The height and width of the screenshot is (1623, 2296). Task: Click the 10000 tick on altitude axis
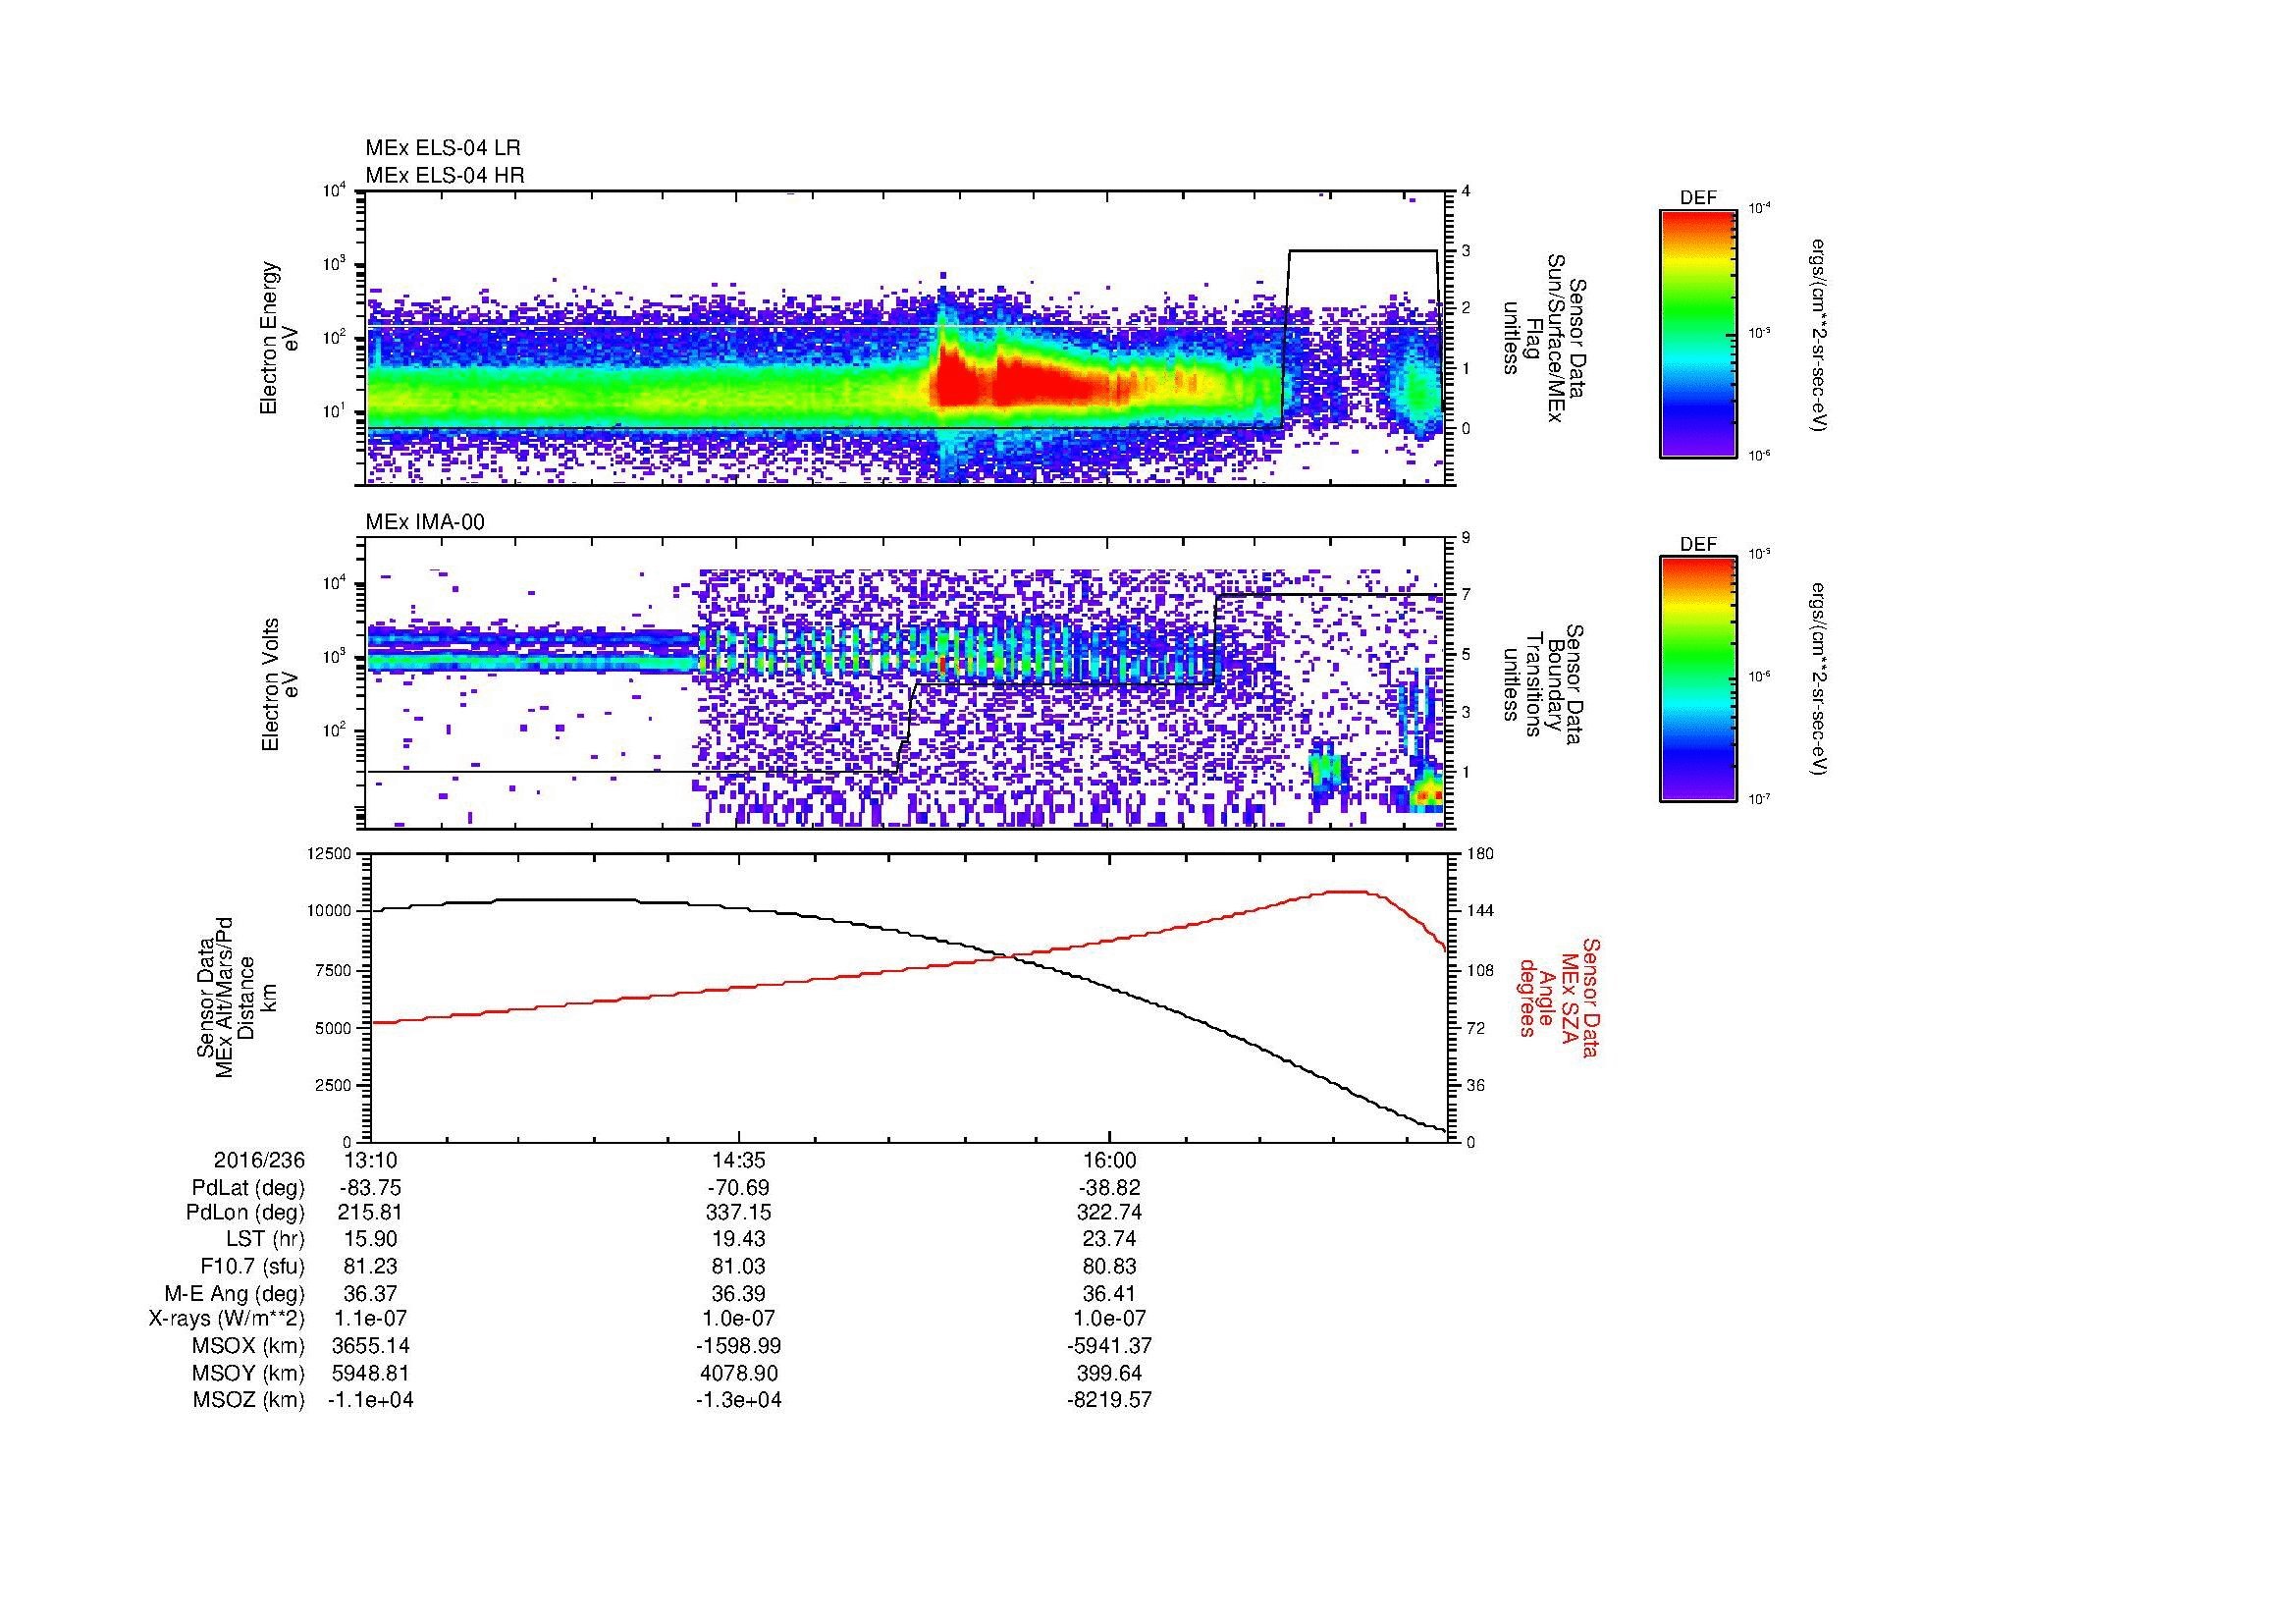(x=329, y=911)
